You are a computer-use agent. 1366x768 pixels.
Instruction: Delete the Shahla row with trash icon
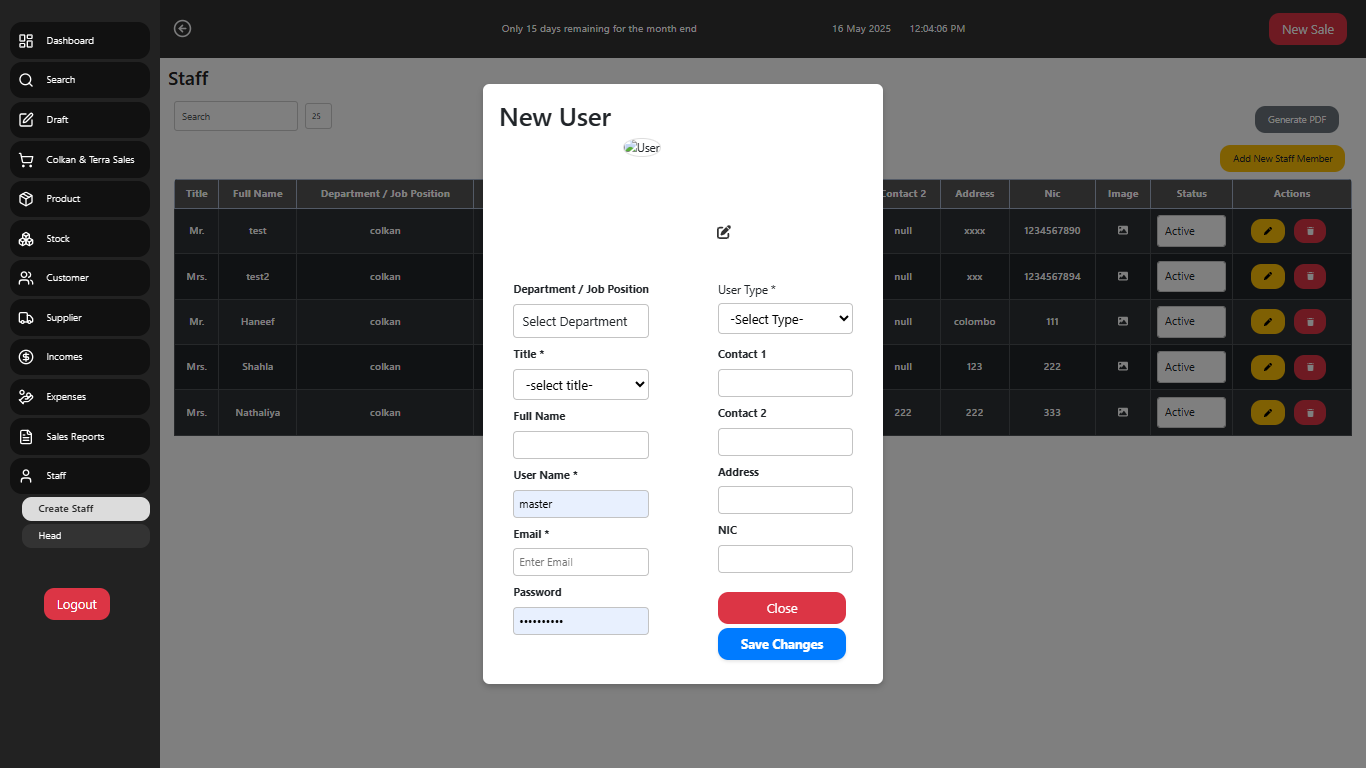pyautogui.click(x=1310, y=367)
